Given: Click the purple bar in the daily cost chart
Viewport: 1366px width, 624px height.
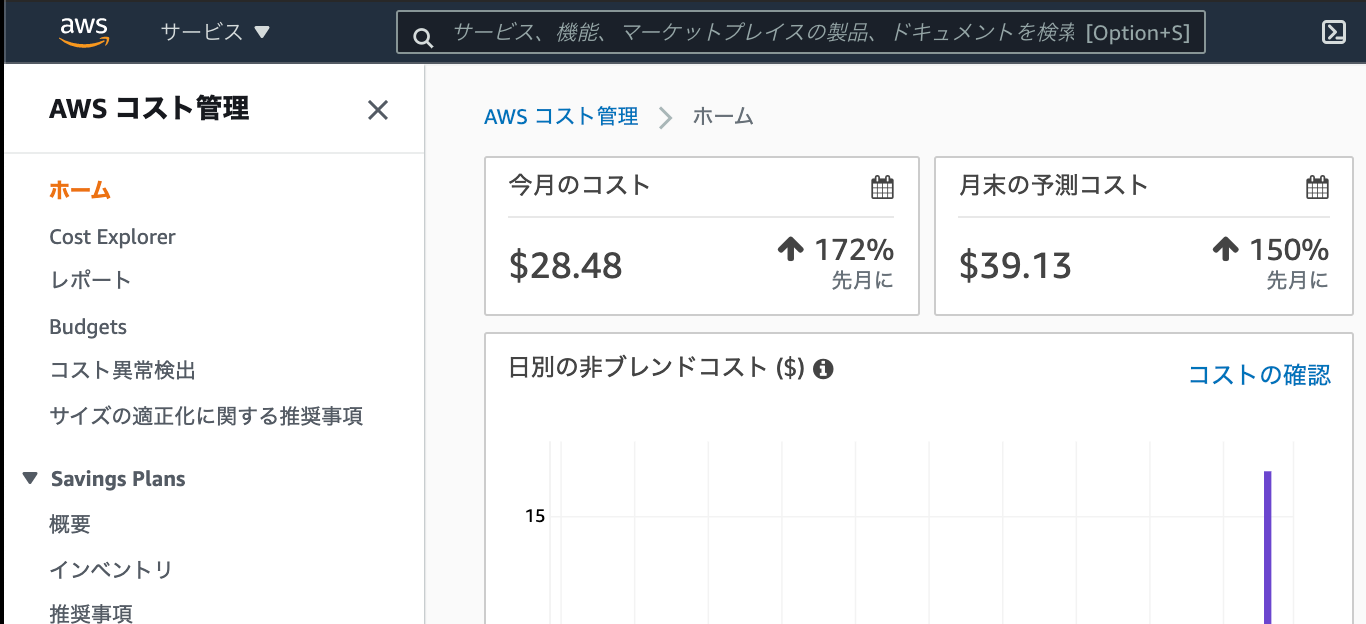Looking at the screenshot, I should click(x=1268, y=547).
